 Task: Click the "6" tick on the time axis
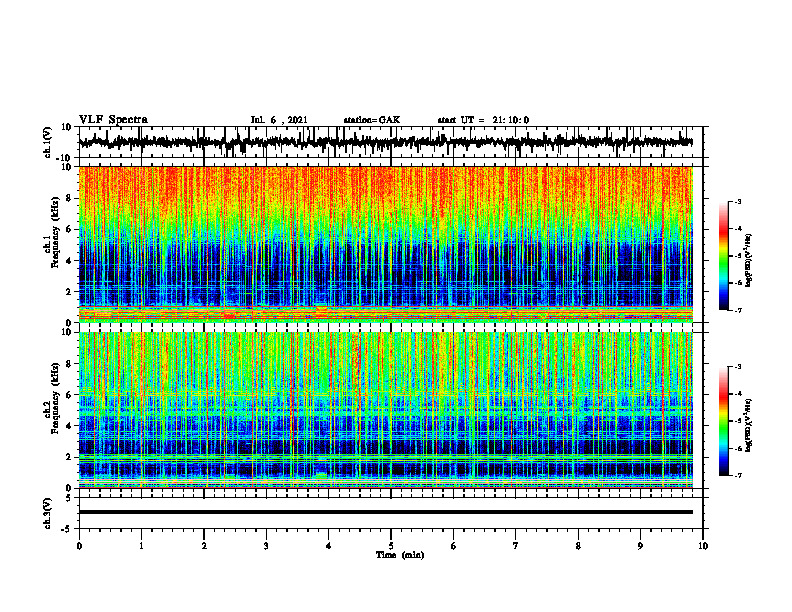pos(454,546)
